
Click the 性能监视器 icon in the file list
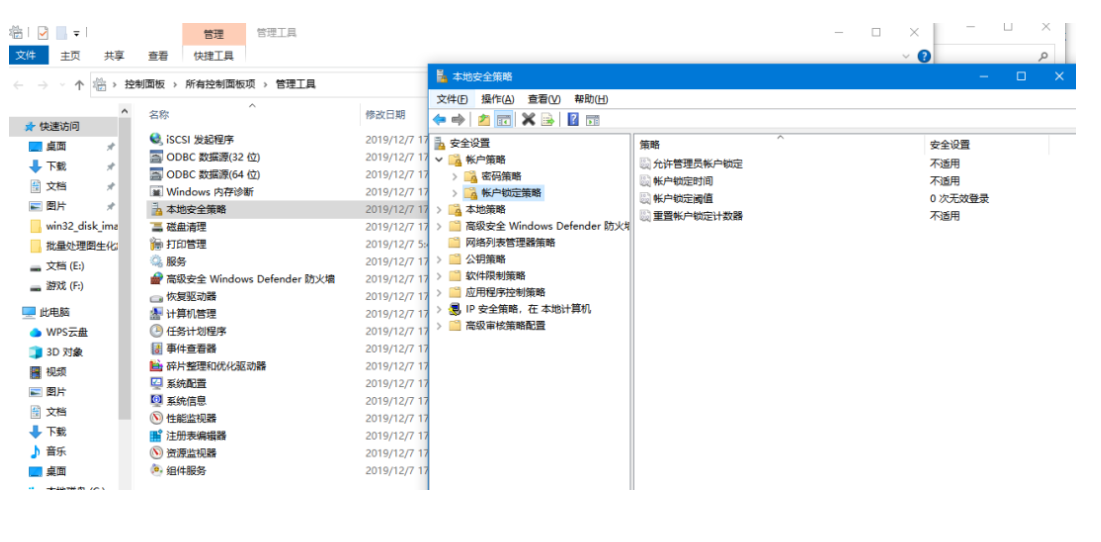(x=157, y=418)
